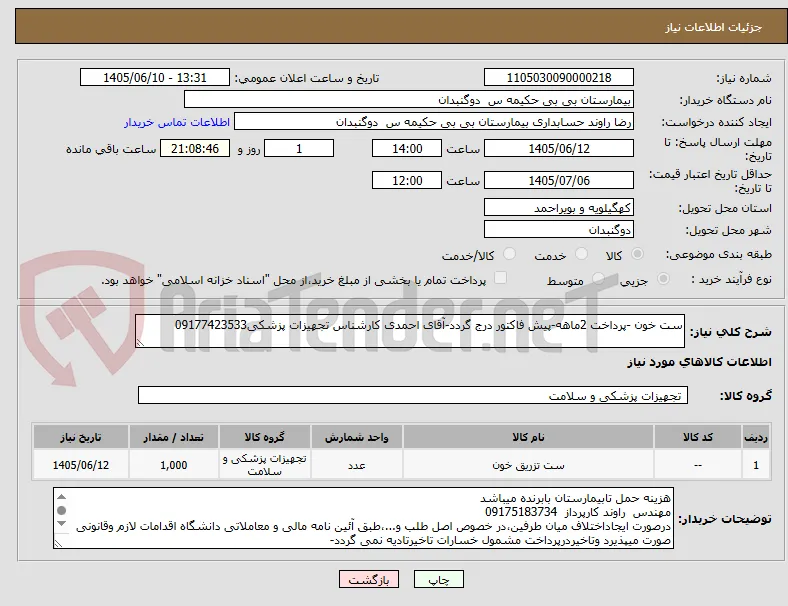This screenshot has width=788, height=606.
Task: Click the buyer notes scrollbar thumb
Action: click(61, 511)
